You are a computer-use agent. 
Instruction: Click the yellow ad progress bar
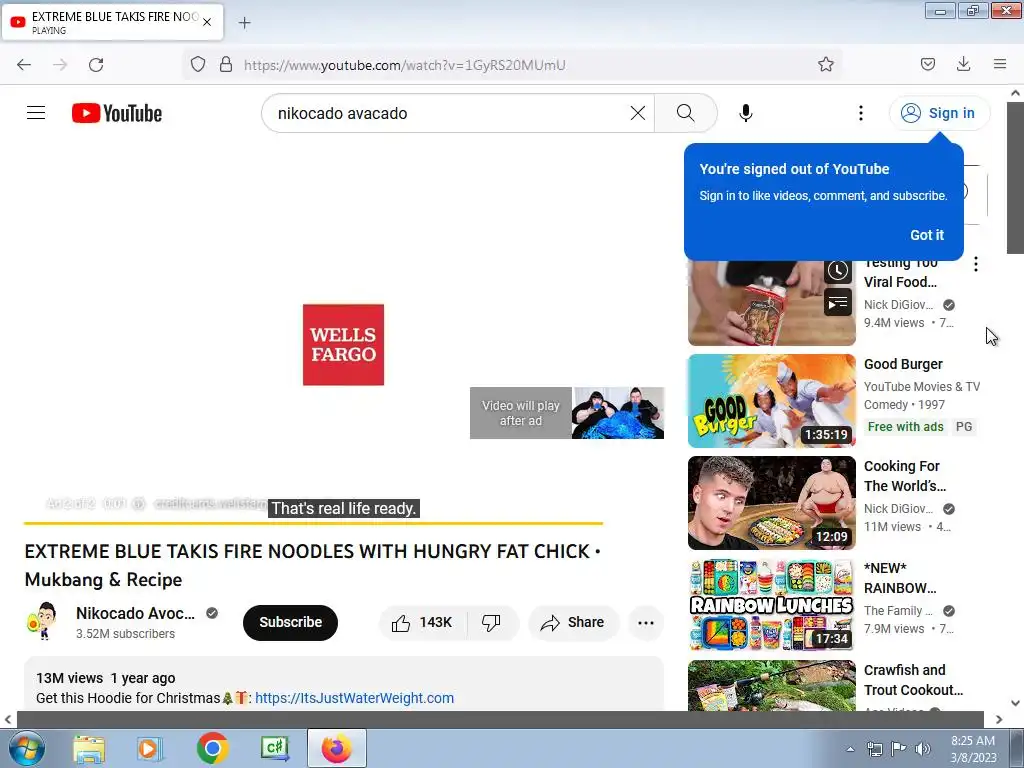point(313,523)
